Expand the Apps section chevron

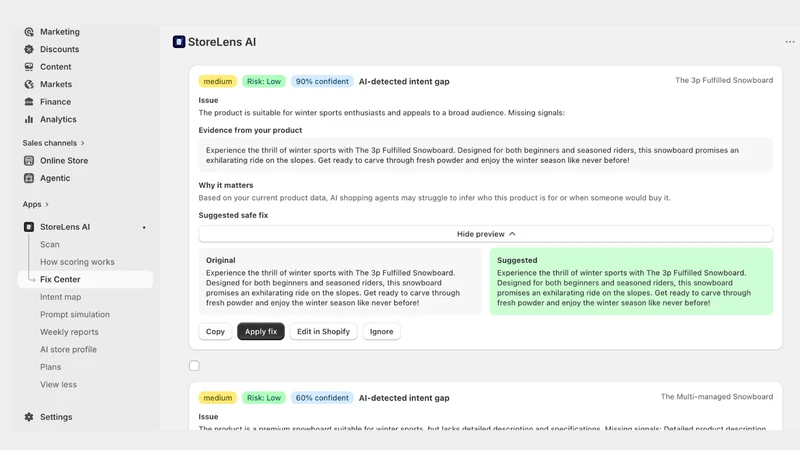pyautogui.click(x=47, y=204)
